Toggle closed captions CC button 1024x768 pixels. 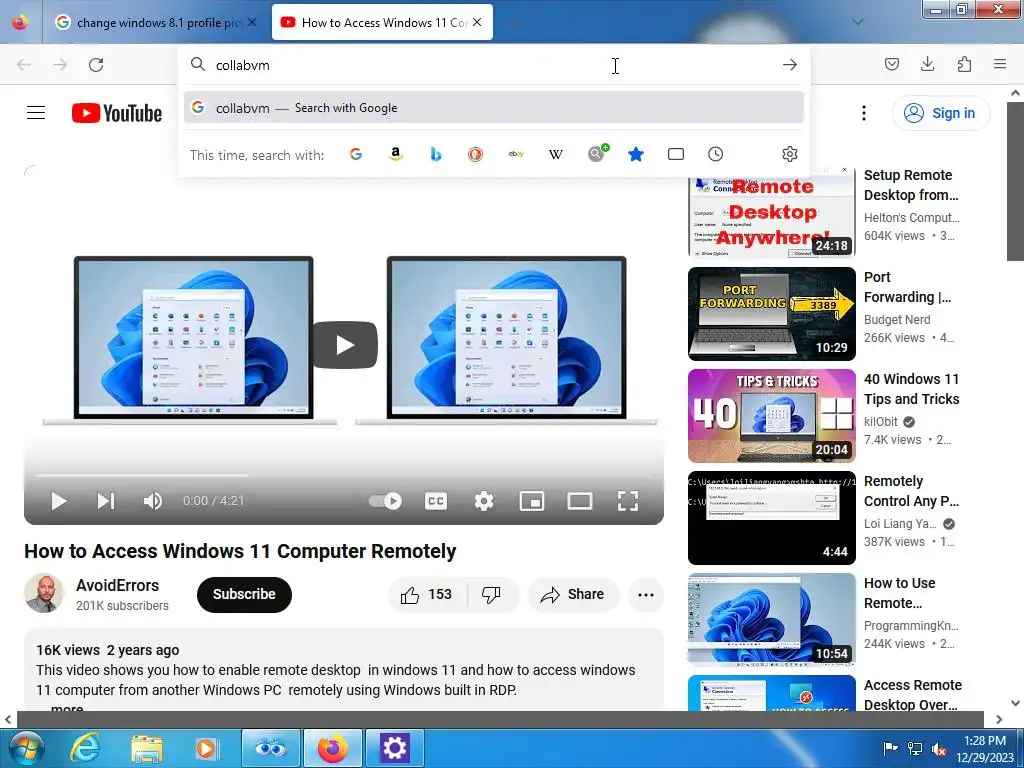(x=436, y=501)
